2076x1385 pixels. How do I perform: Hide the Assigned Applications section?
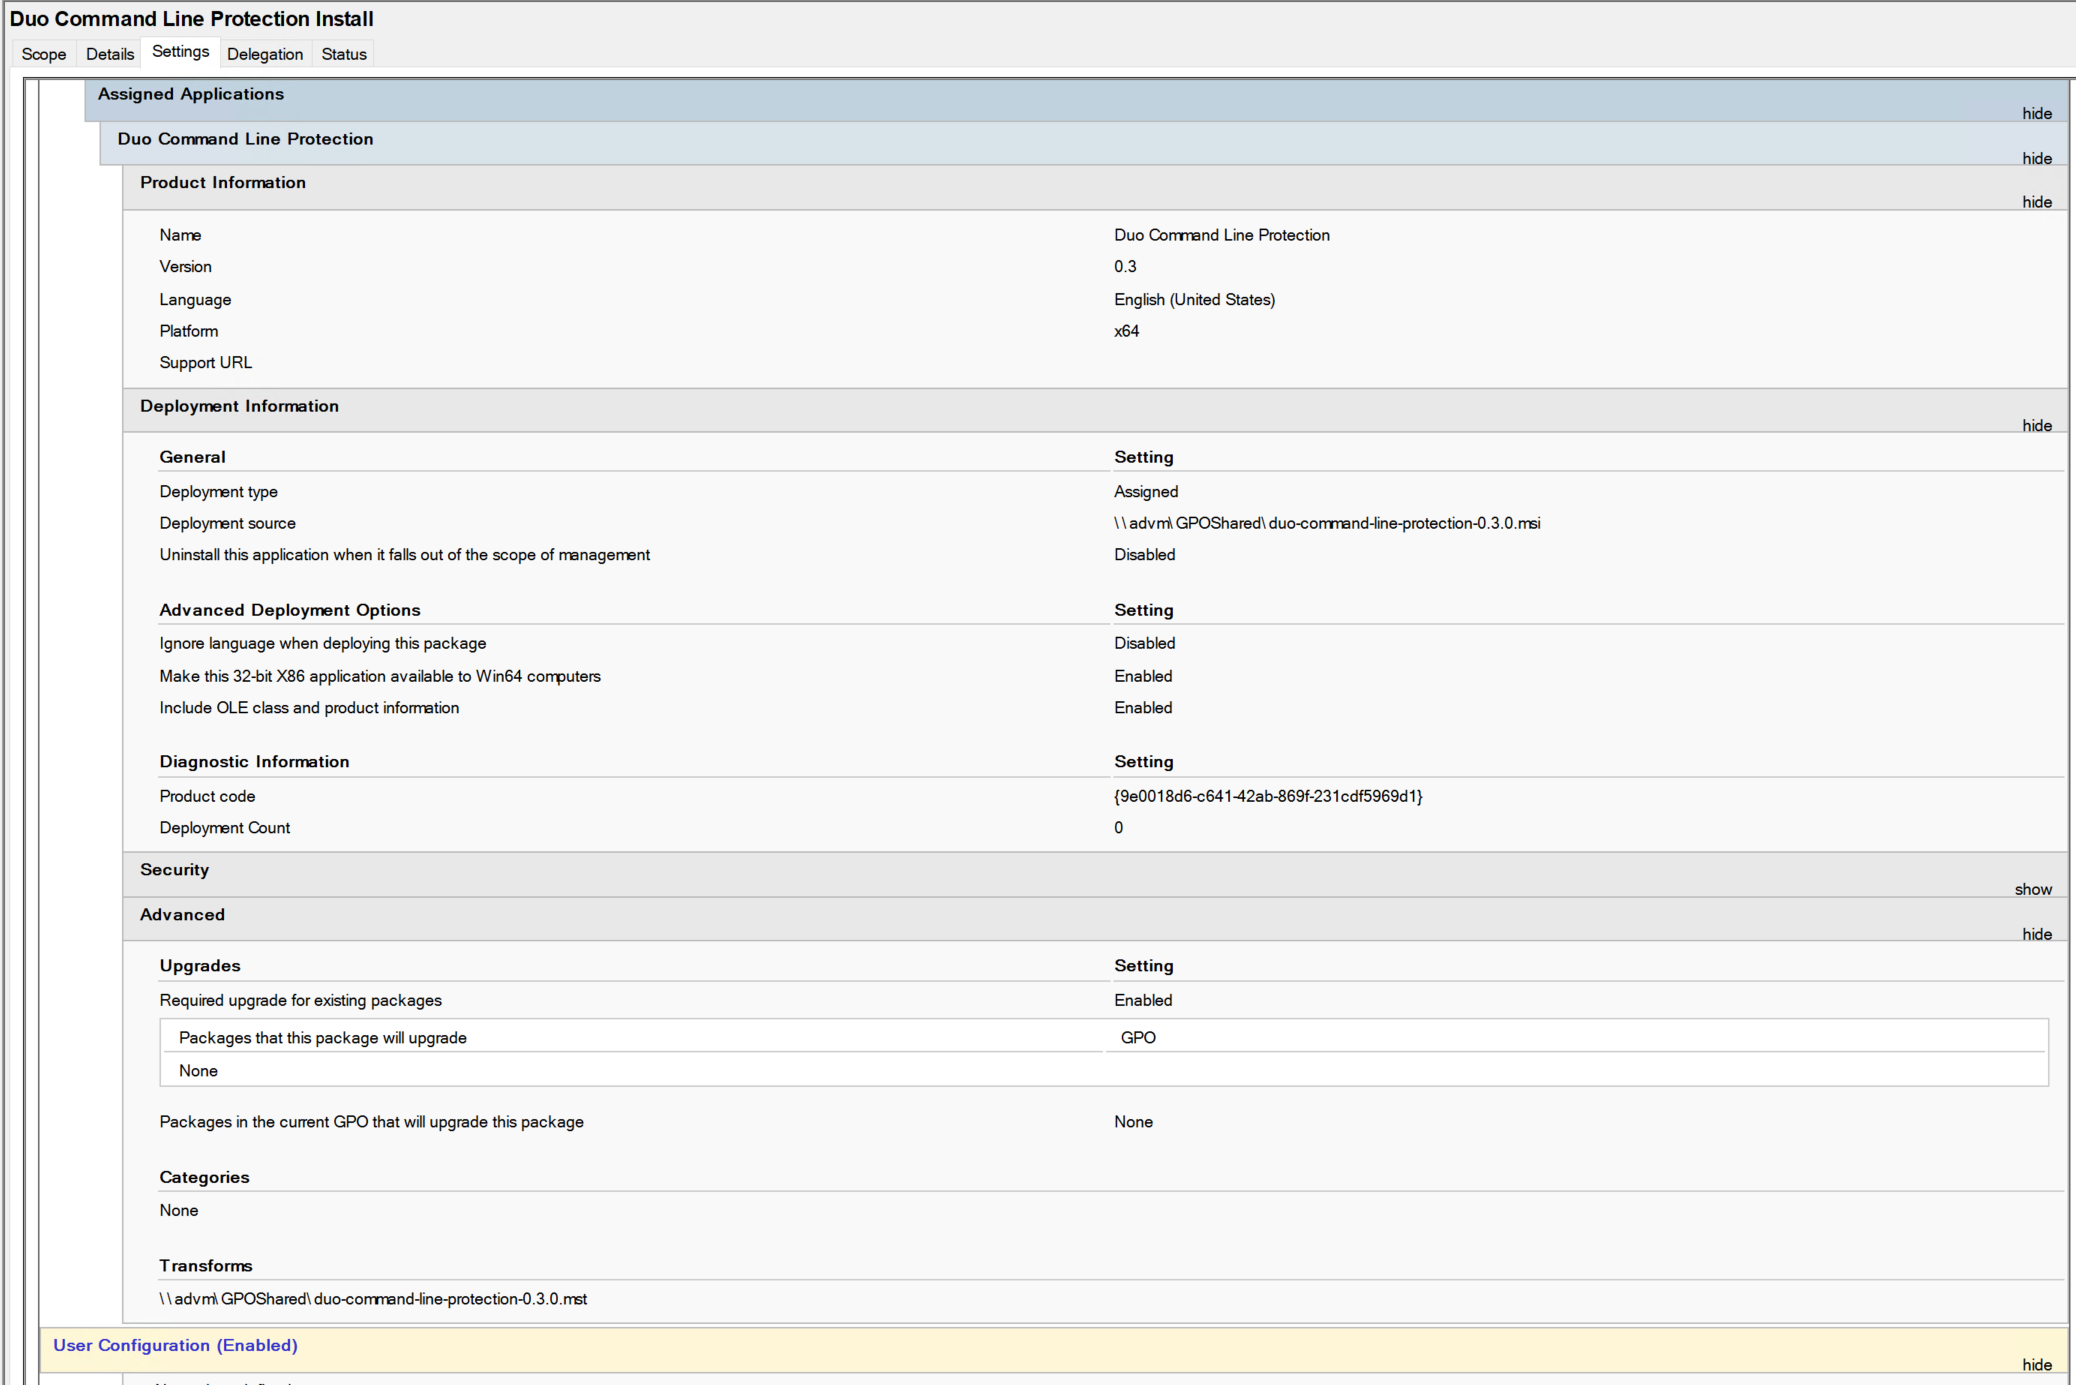2037,113
